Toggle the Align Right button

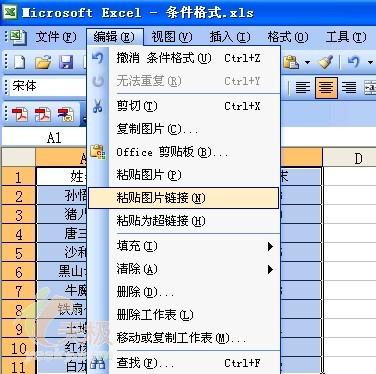pos(349,88)
